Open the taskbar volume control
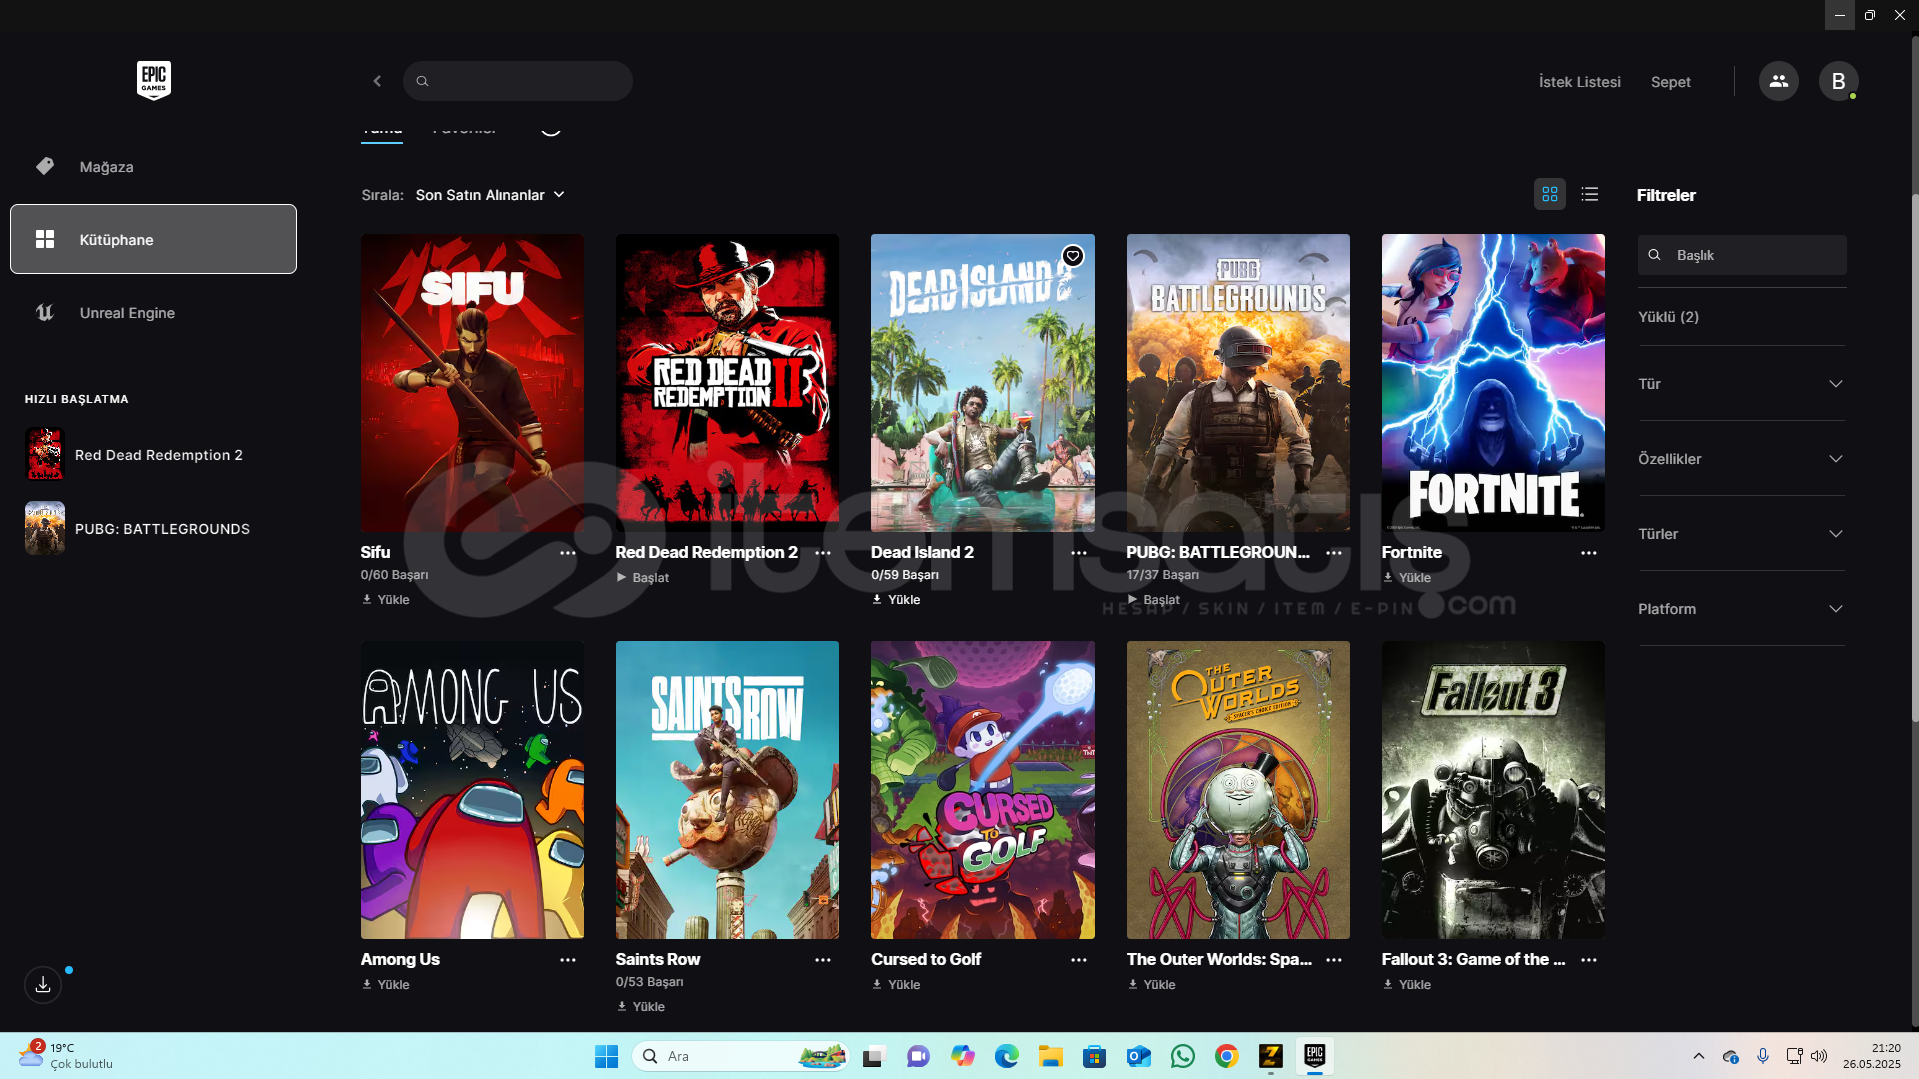 coord(1819,1056)
